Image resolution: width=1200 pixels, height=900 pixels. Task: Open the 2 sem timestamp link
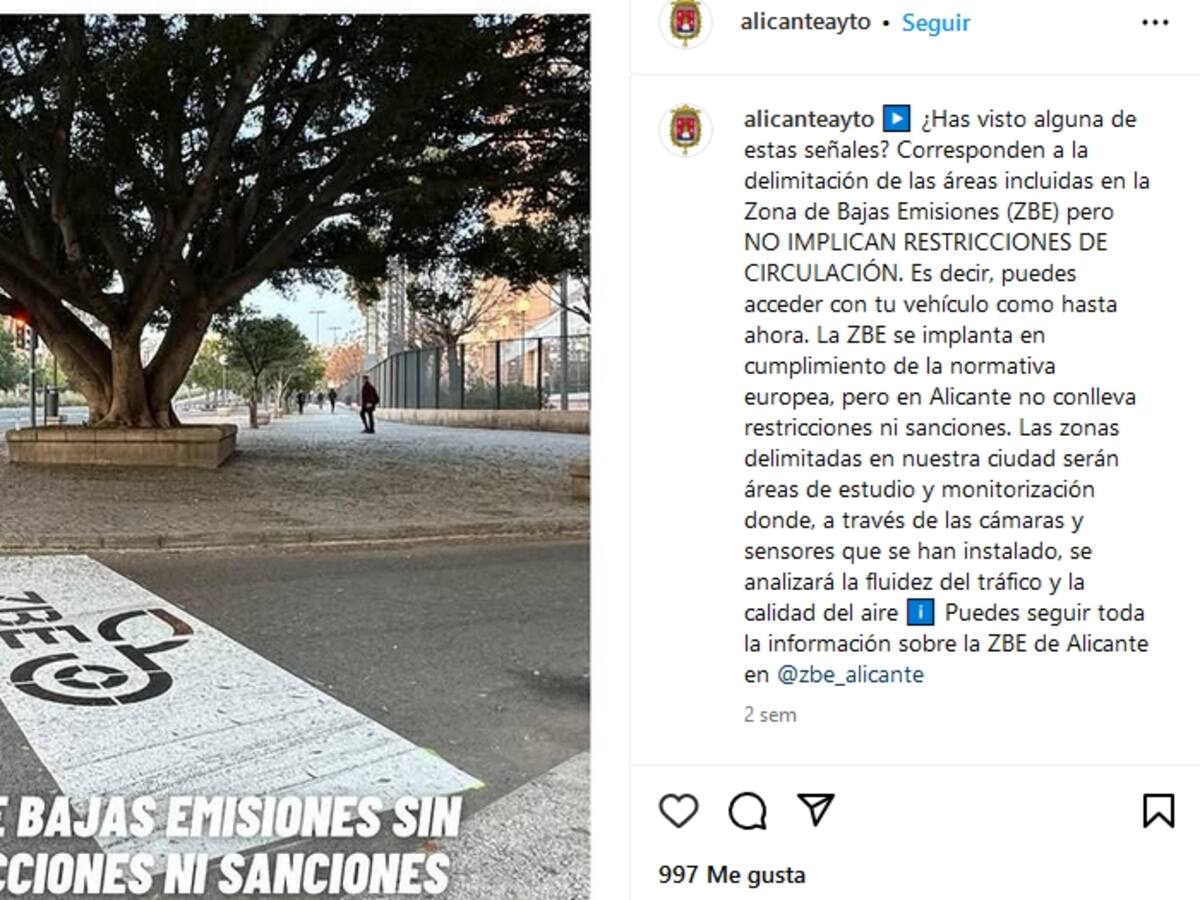(x=770, y=715)
